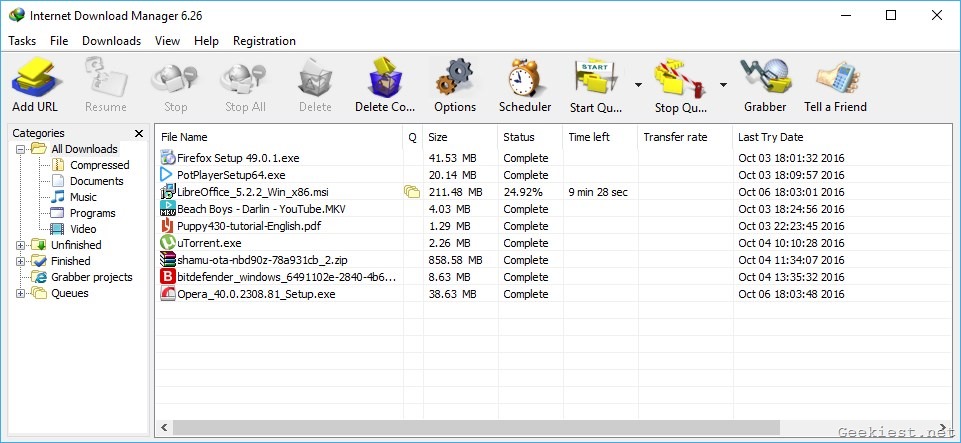This screenshot has width=961, height=443.
Task: Select the Compressed category folder
Action: point(99,165)
